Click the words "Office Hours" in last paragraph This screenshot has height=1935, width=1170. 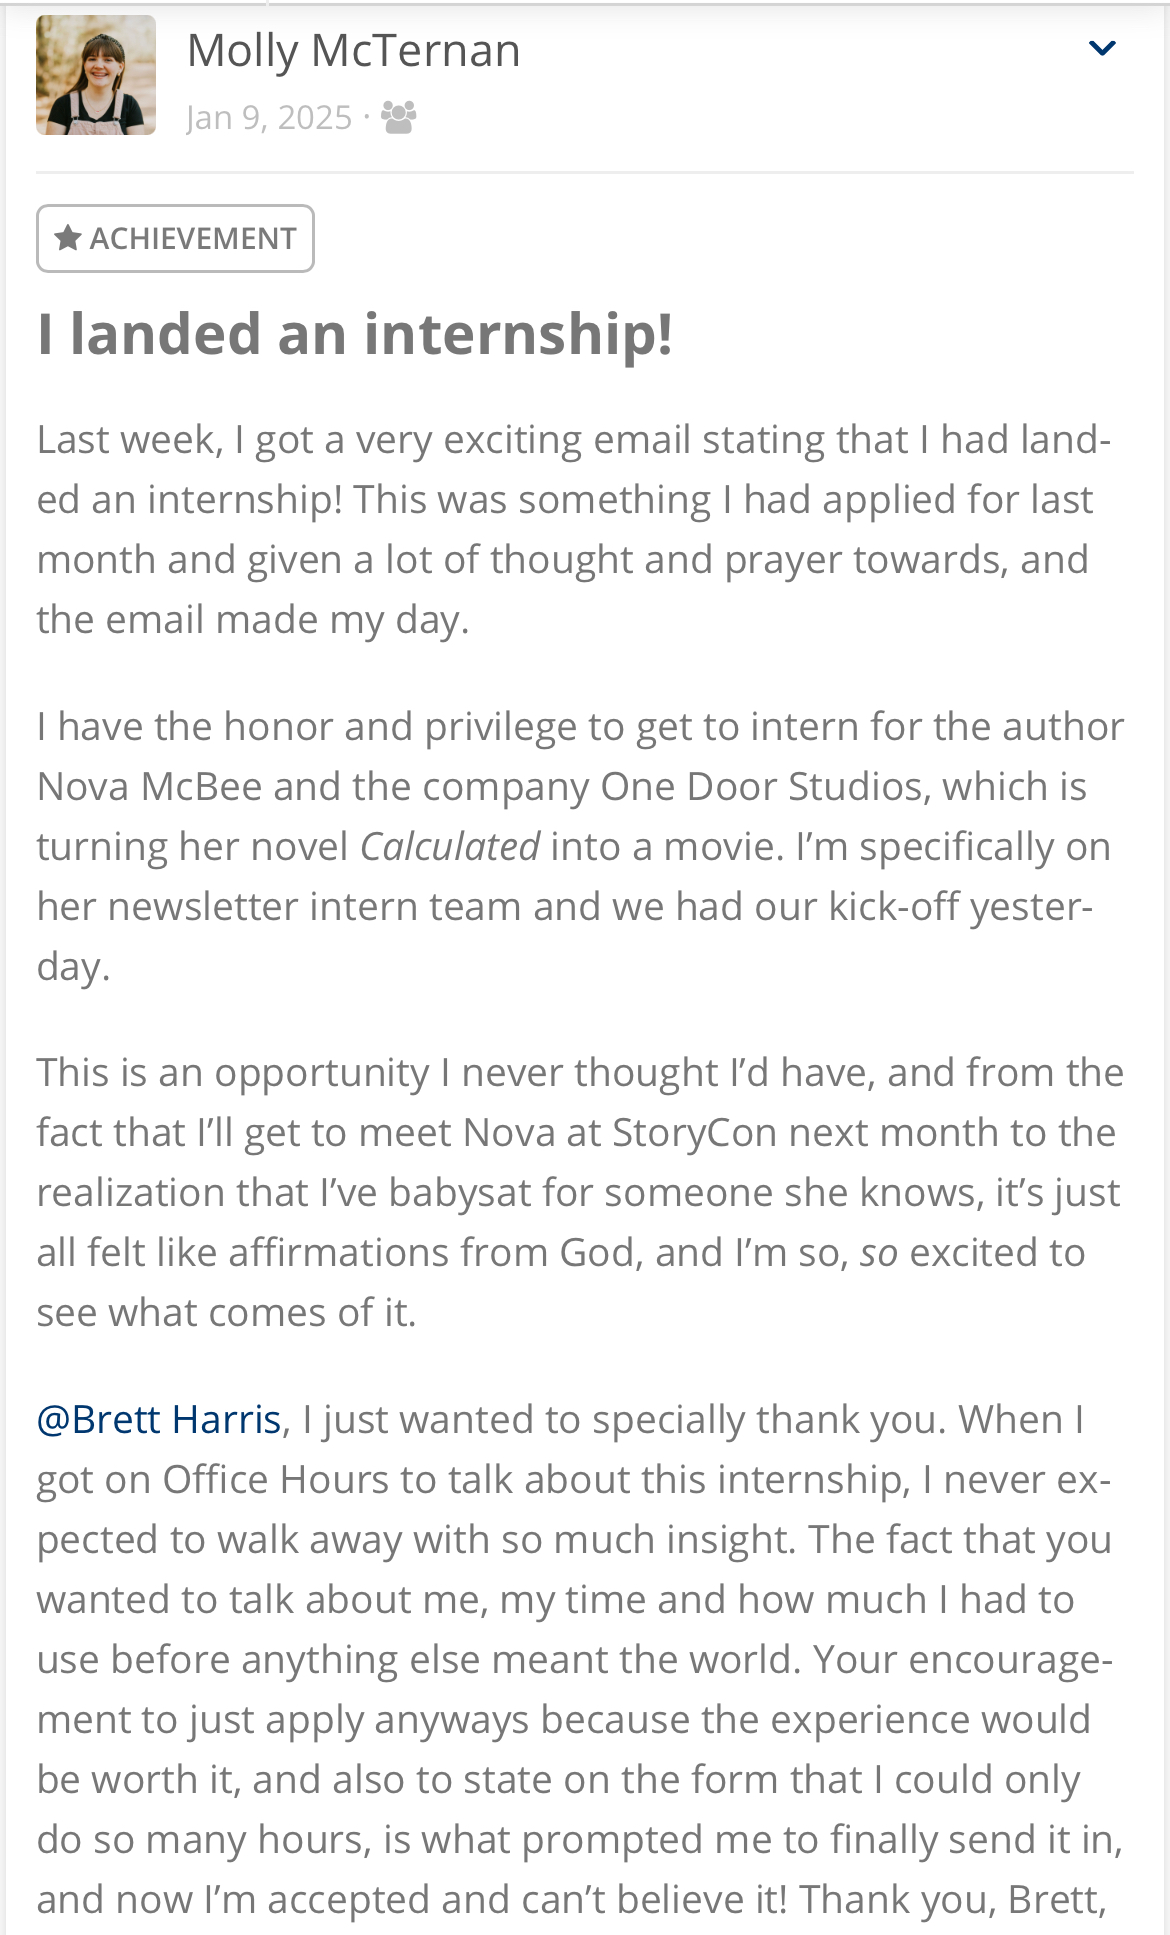[275, 1479]
